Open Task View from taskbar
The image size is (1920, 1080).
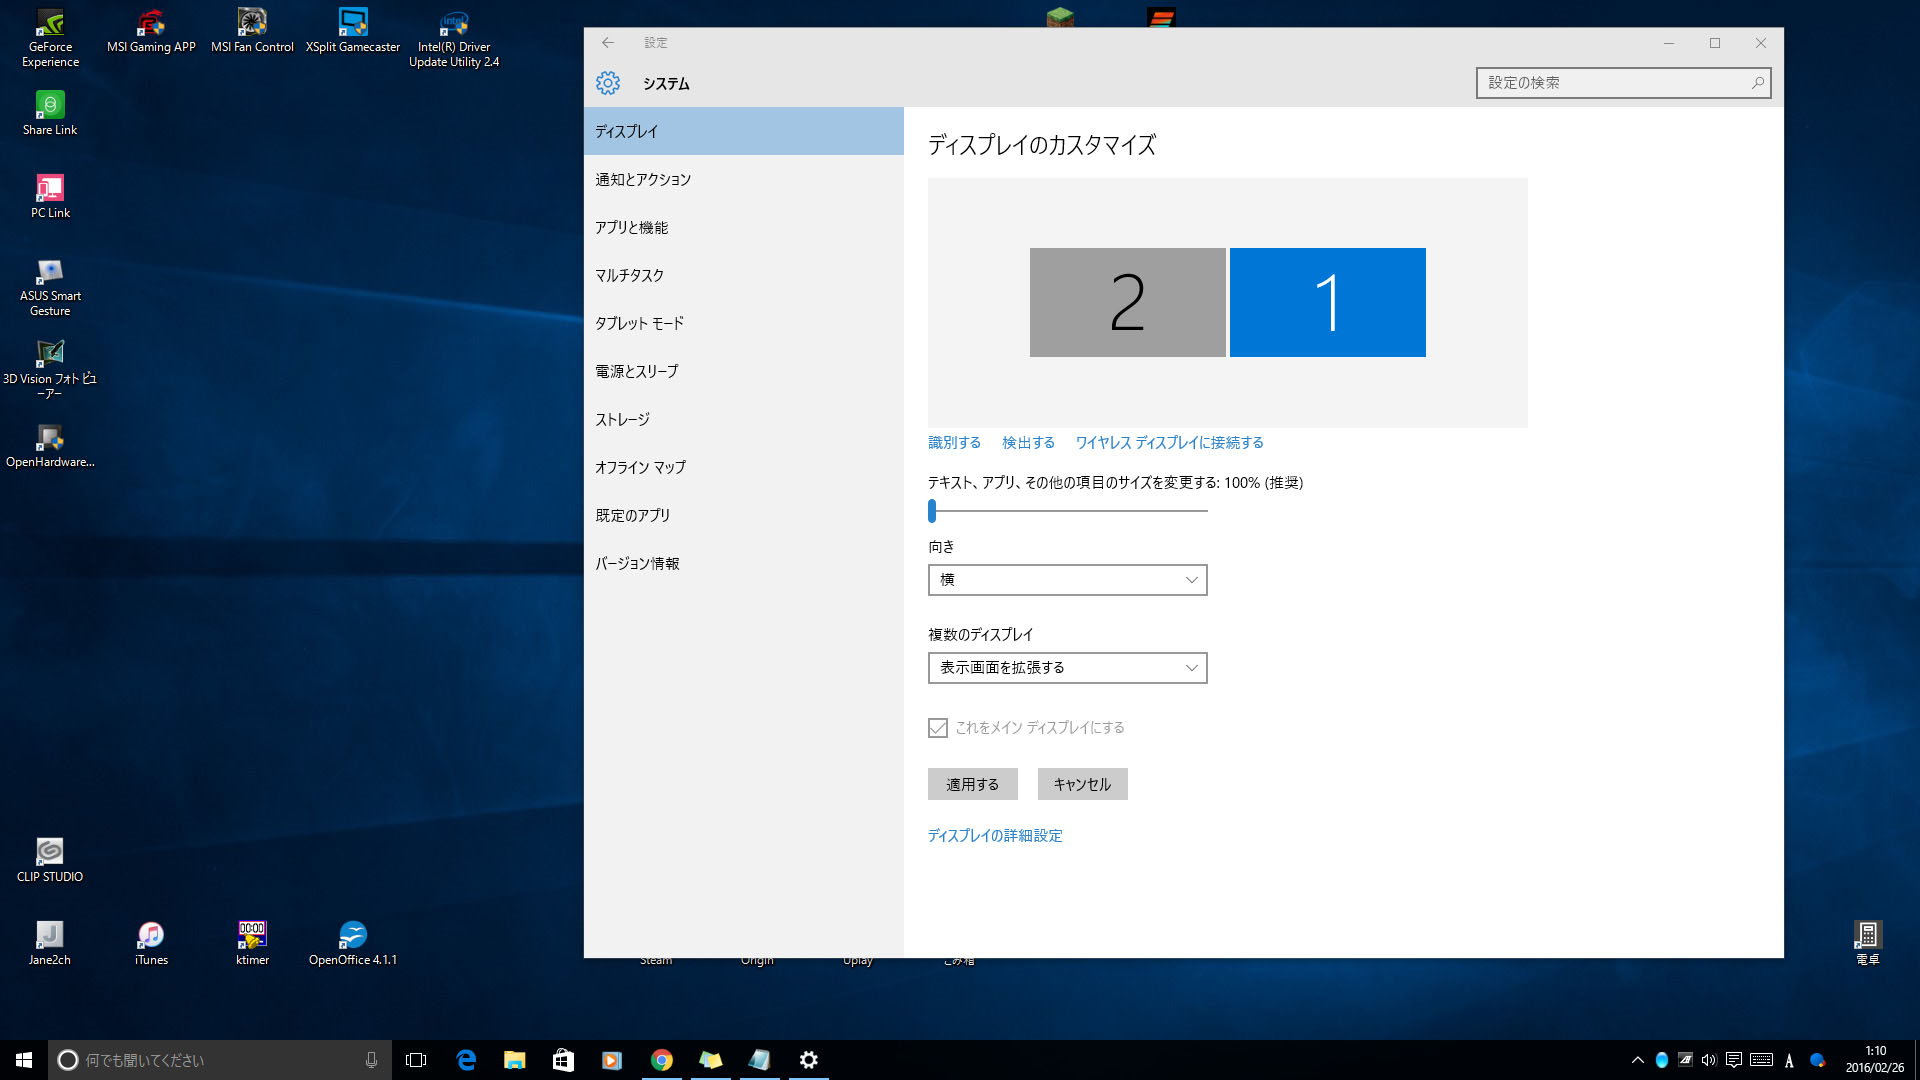pyautogui.click(x=416, y=1060)
